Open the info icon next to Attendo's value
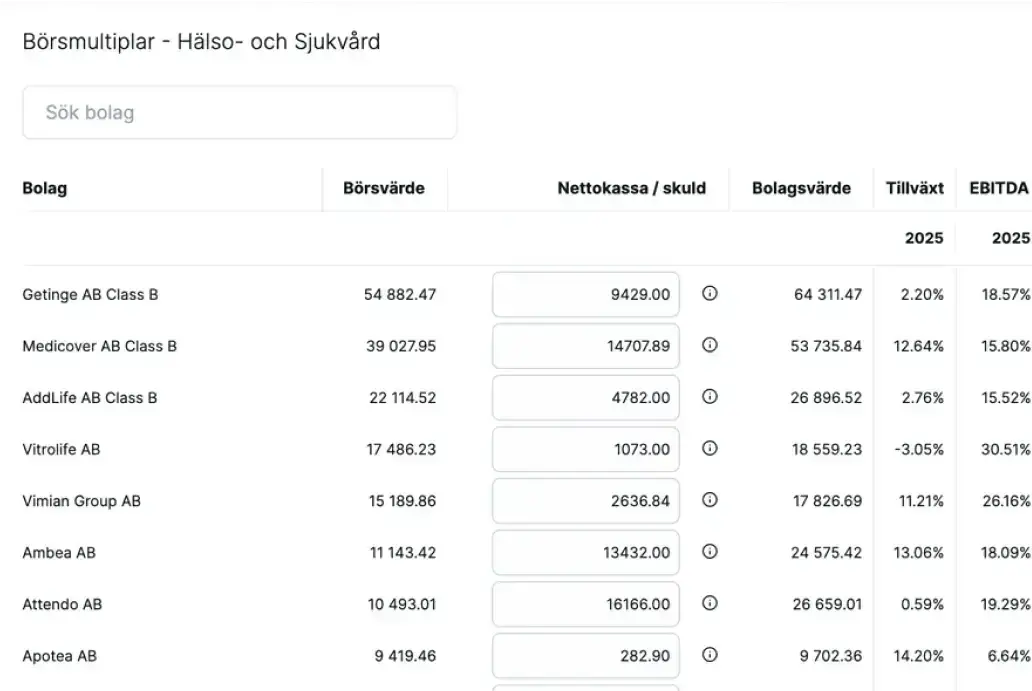 click(x=710, y=604)
